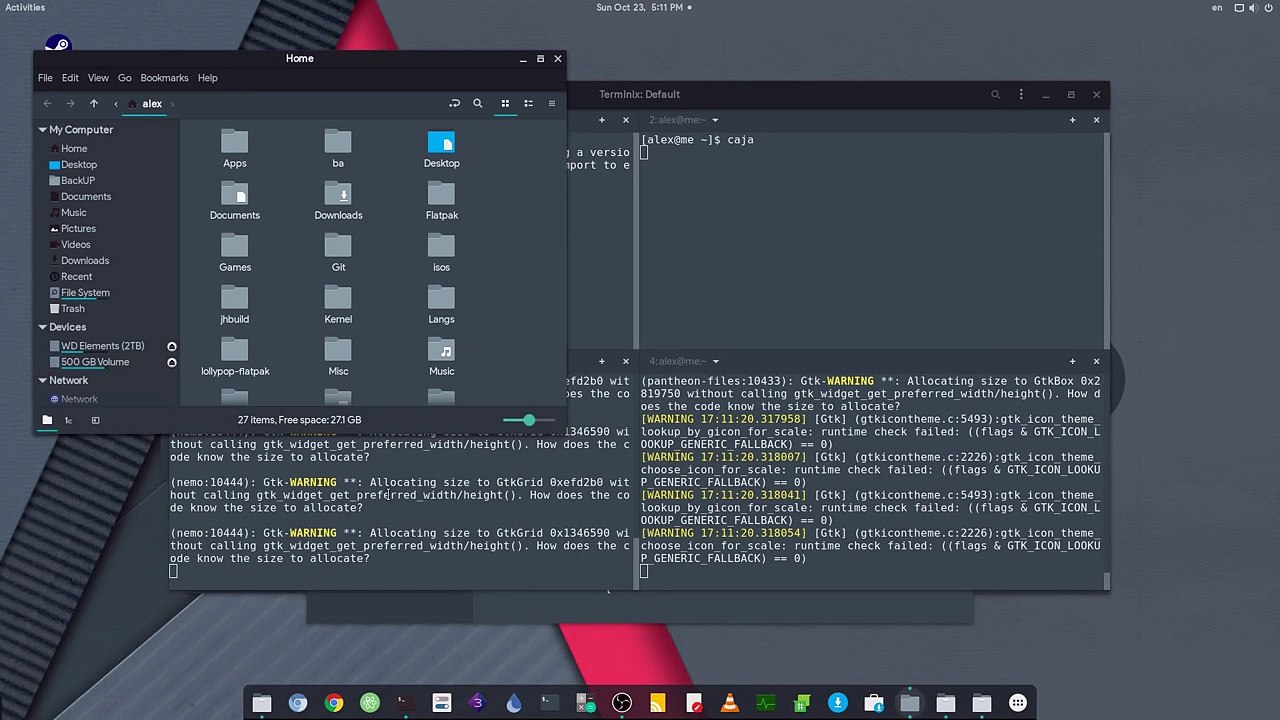Collapse the Network sidebar section
The image size is (1280, 720).
point(42,380)
